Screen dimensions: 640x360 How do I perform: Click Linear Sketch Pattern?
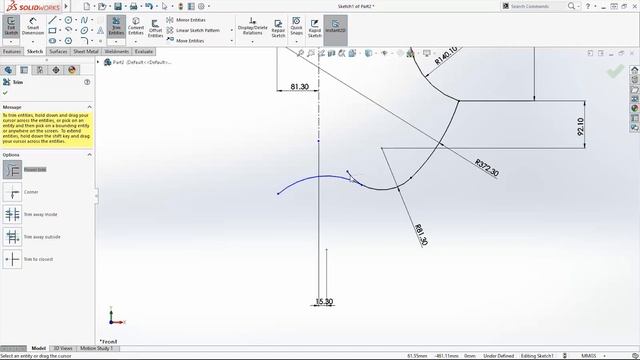(193, 31)
